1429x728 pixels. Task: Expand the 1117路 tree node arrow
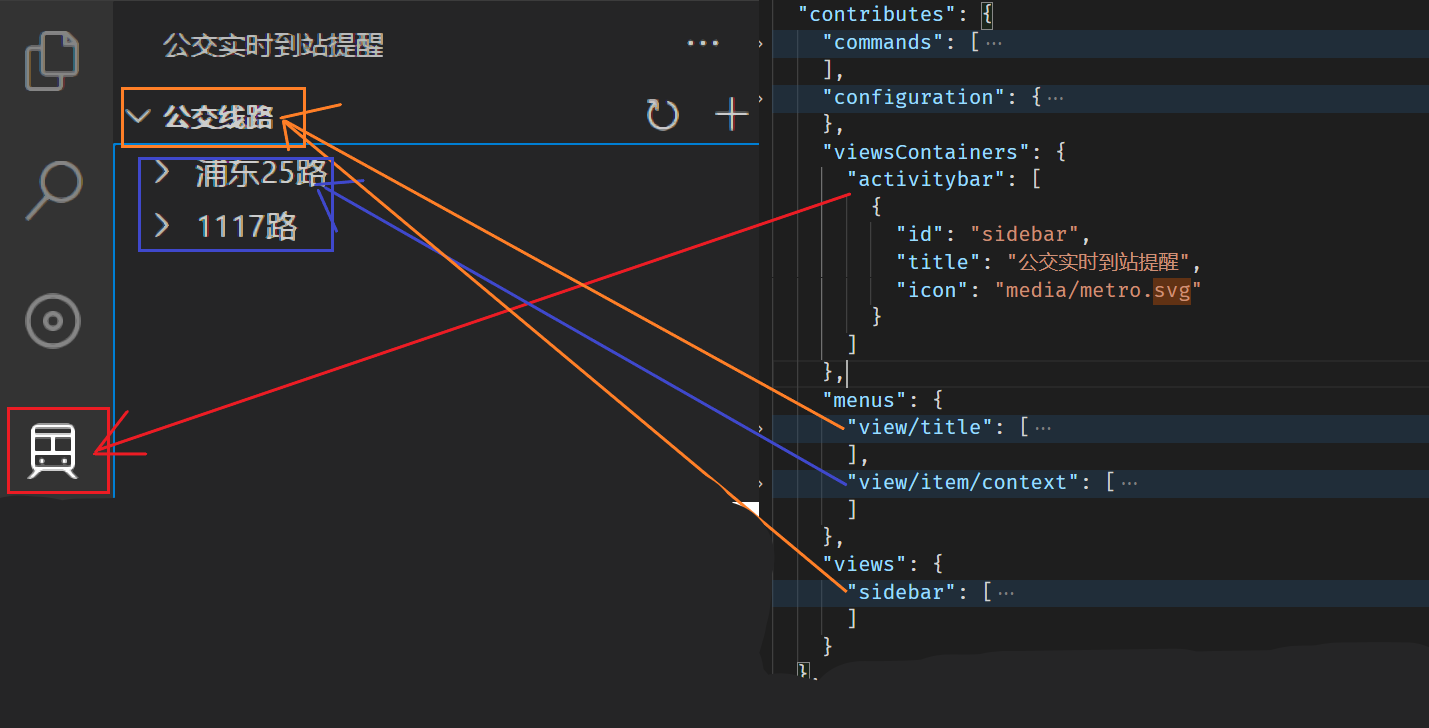[162, 227]
